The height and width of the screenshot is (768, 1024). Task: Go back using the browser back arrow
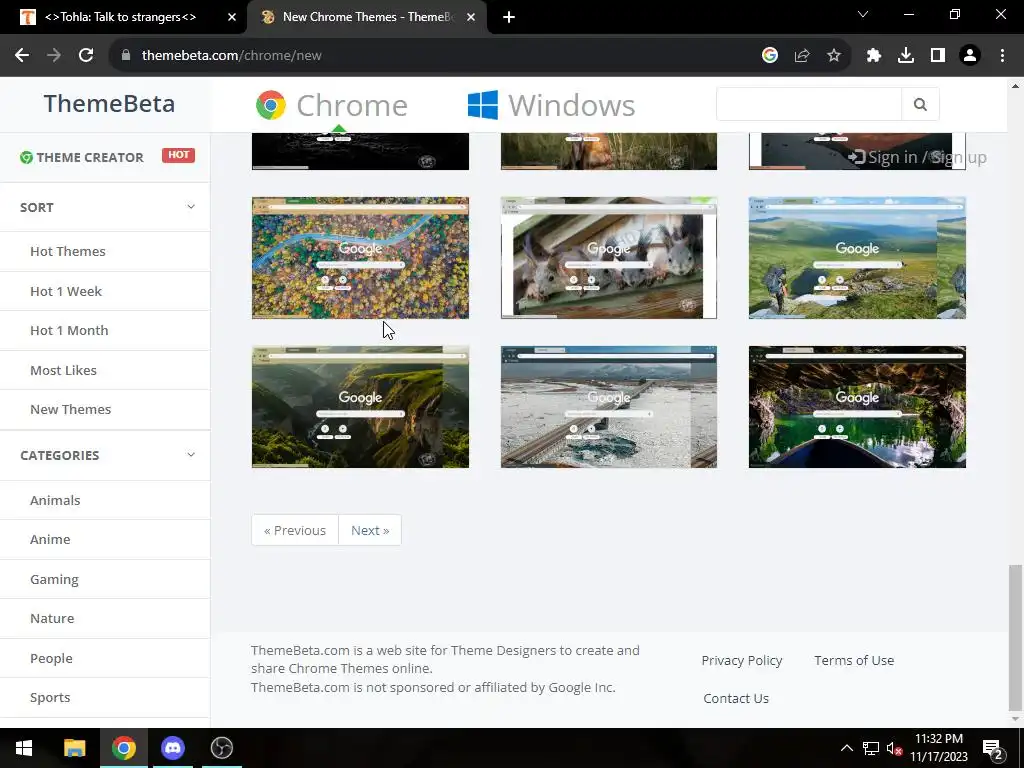(22, 56)
